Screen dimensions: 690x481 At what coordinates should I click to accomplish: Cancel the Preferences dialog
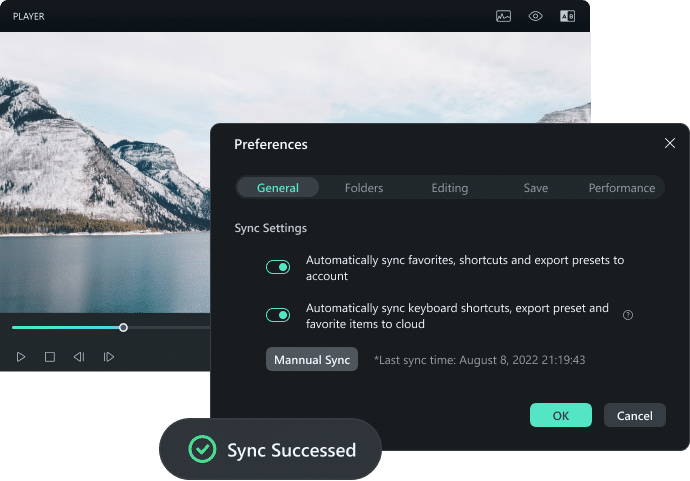tap(635, 415)
